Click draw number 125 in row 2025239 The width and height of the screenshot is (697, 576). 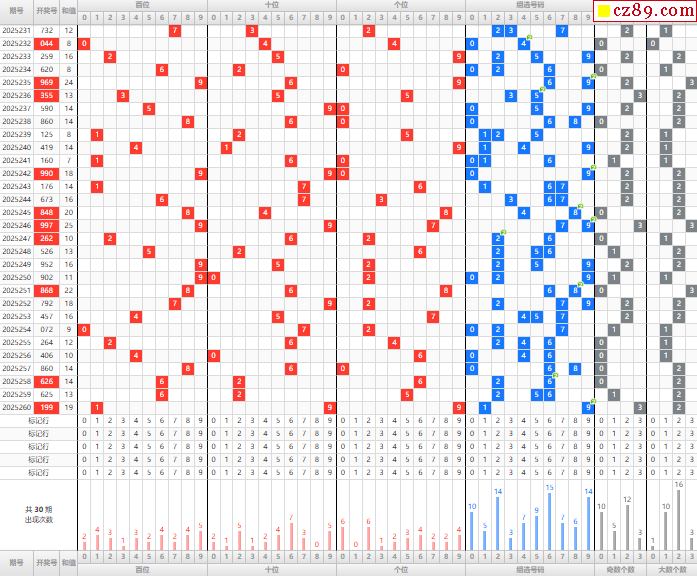click(46, 134)
